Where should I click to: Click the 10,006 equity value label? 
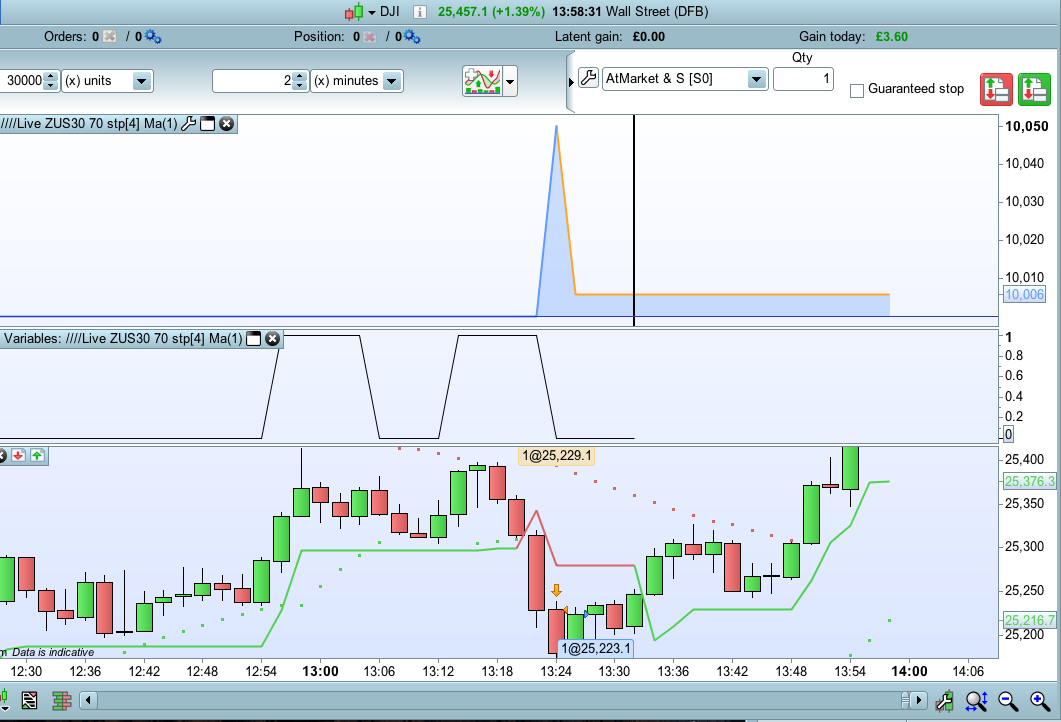pos(1024,294)
